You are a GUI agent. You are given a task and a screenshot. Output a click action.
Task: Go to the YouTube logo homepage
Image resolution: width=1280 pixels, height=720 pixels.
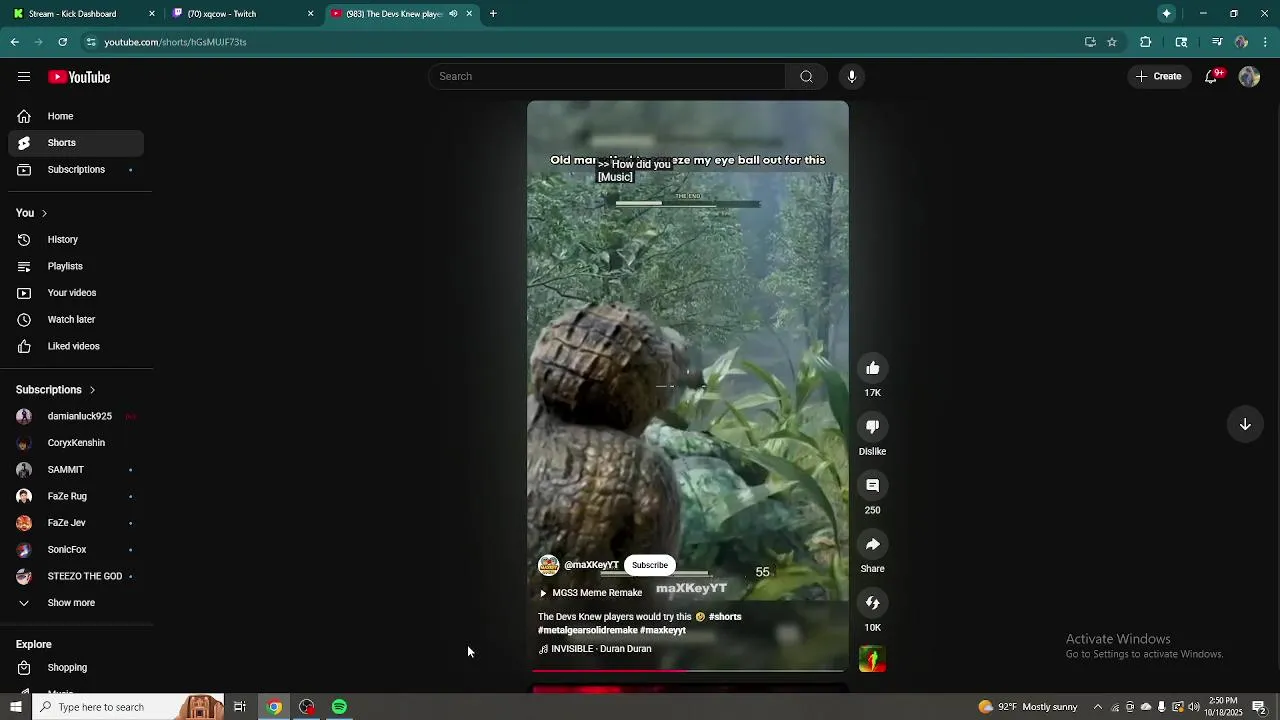coord(79,77)
